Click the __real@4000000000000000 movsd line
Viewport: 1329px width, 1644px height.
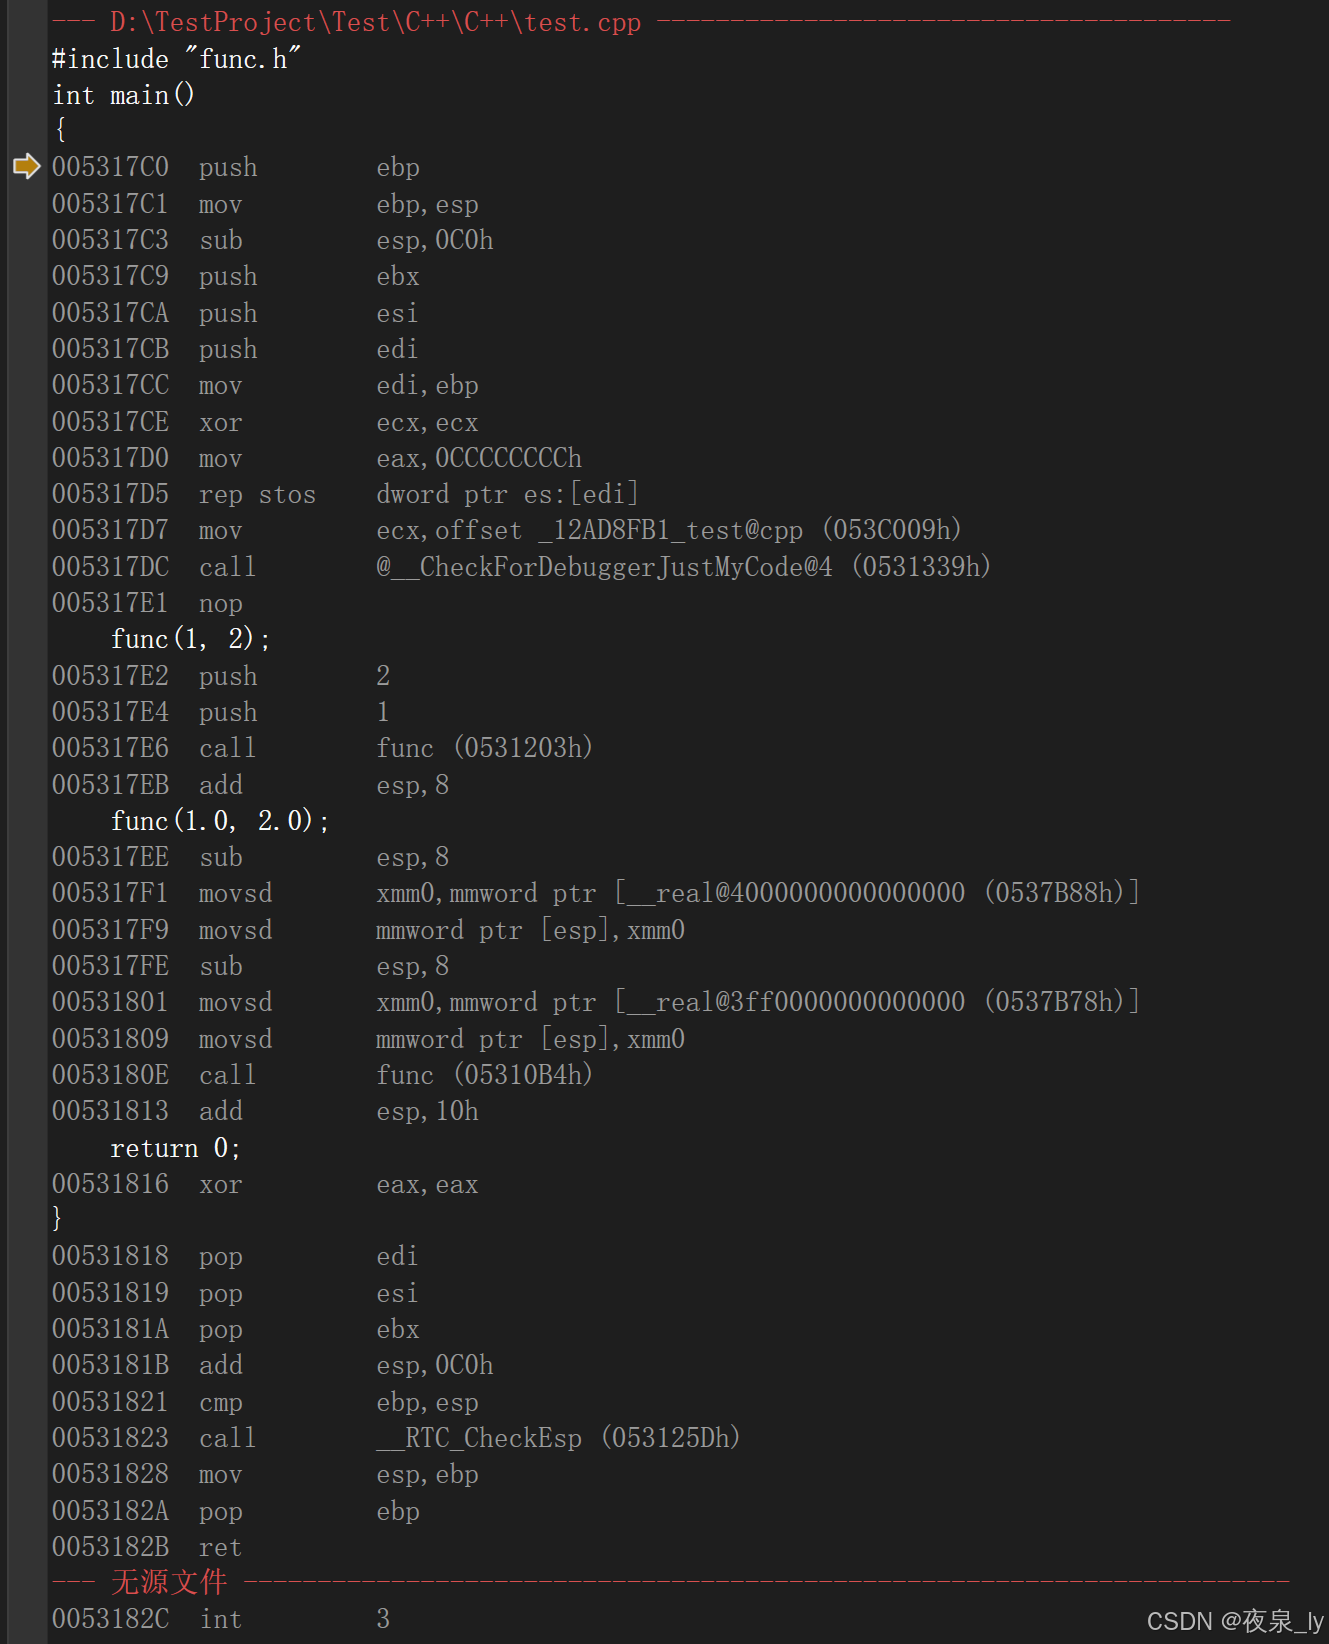(x=596, y=893)
